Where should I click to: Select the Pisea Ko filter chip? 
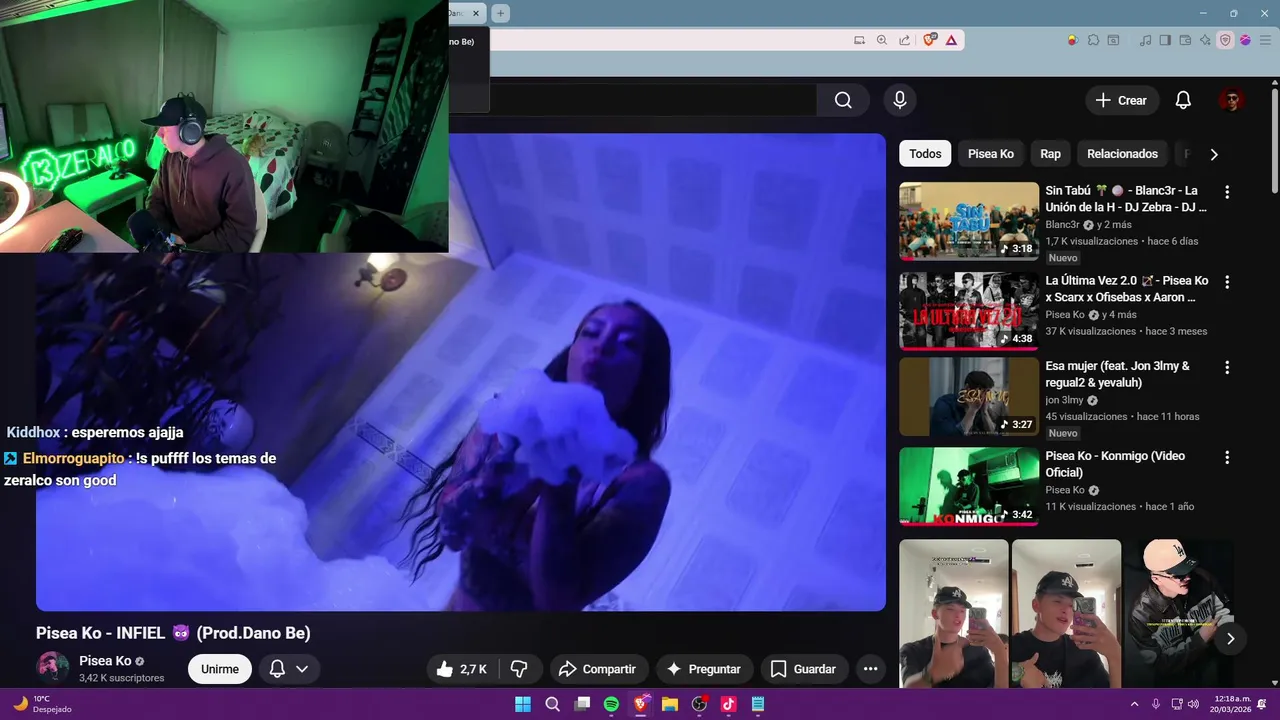click(991, 154)
